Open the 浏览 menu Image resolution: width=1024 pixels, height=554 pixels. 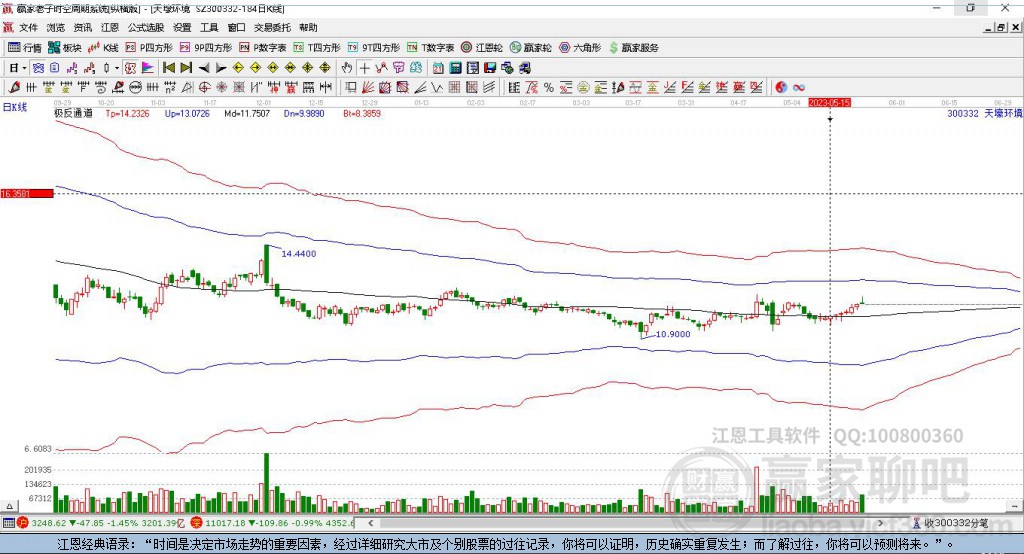point(56,27)
